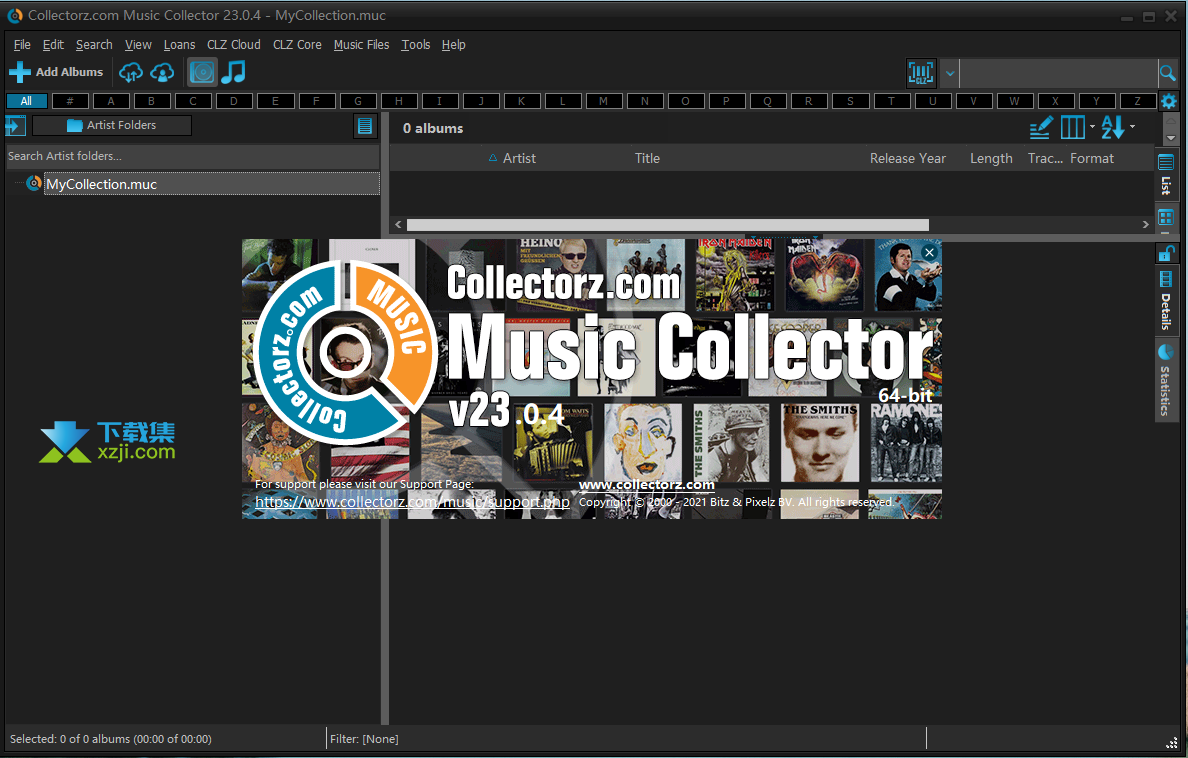The width and height of the screenshot is (1188, 758).
Task: Switch to the List view tab
Action: [x=1166, y=175]
